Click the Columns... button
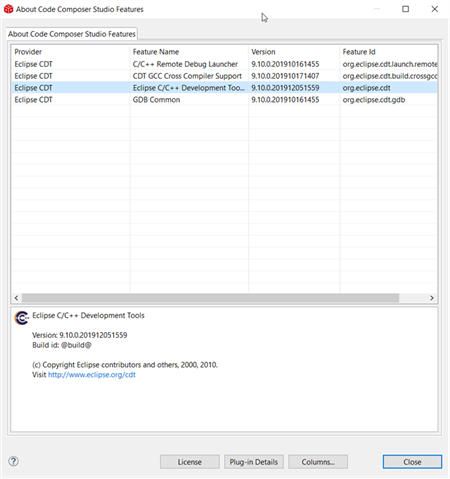This screenshot has width=450, height=479. point(318,462)
